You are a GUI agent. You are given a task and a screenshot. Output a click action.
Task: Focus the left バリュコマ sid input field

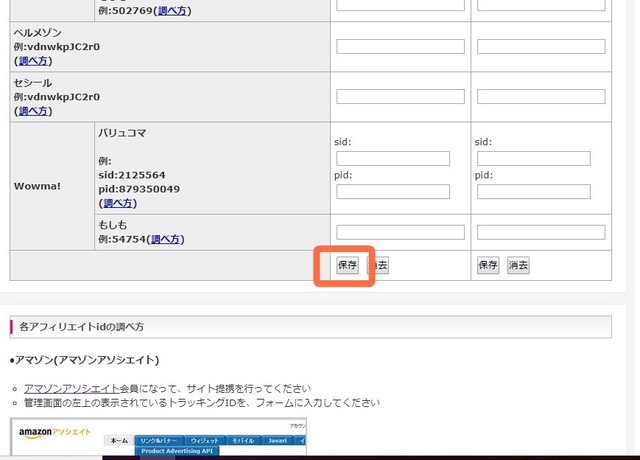point(393,158)
